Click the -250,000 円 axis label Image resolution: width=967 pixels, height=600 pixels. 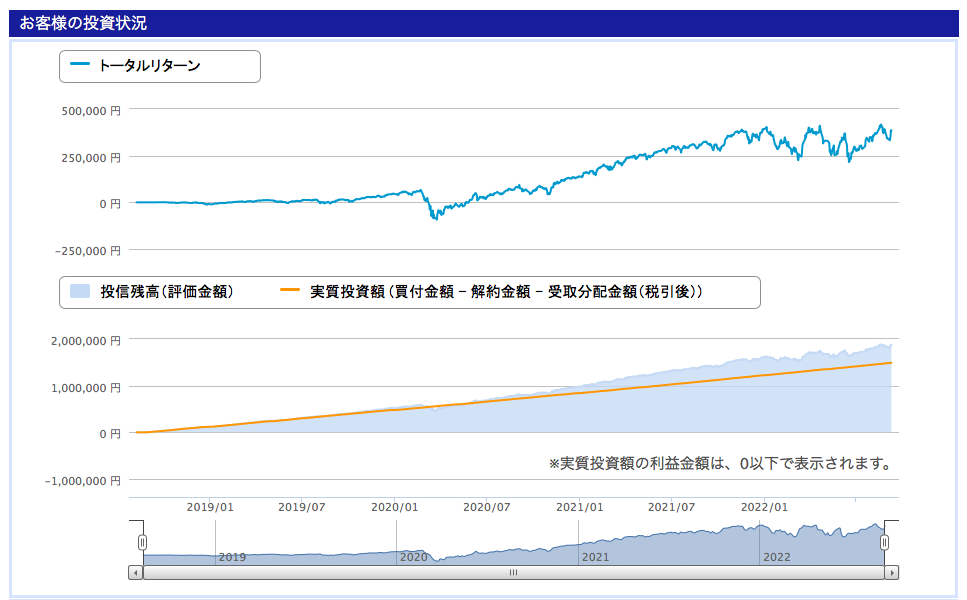tap(88, 251)
